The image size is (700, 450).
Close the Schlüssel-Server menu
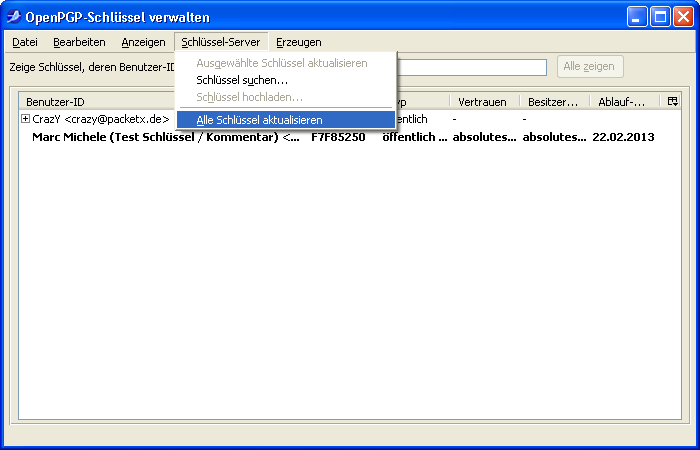[x=221, y=42]
